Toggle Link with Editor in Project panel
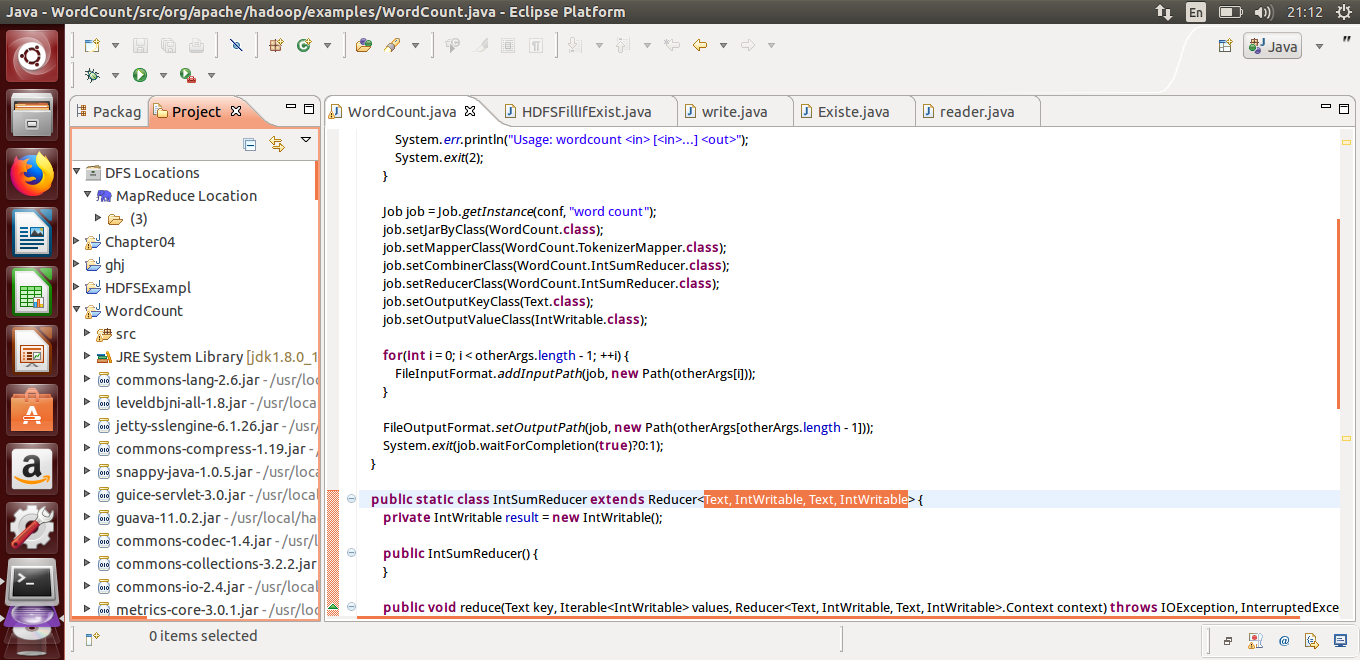1360x660 pixels. 277,144
